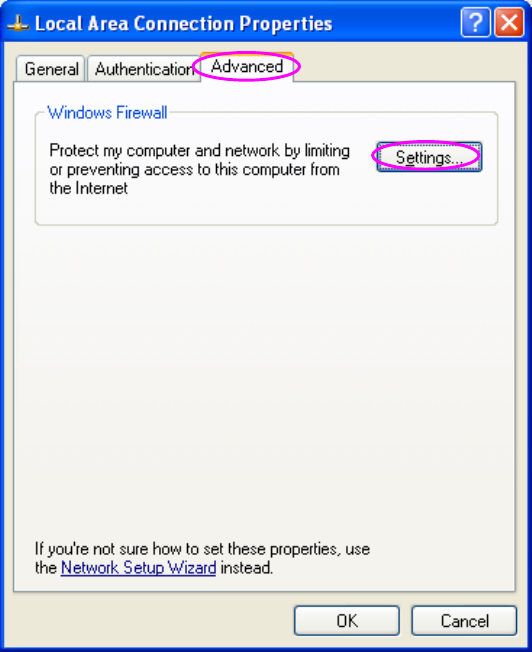Switch to the General tab
The image size is (532, 652).
[x=51, y=69]
